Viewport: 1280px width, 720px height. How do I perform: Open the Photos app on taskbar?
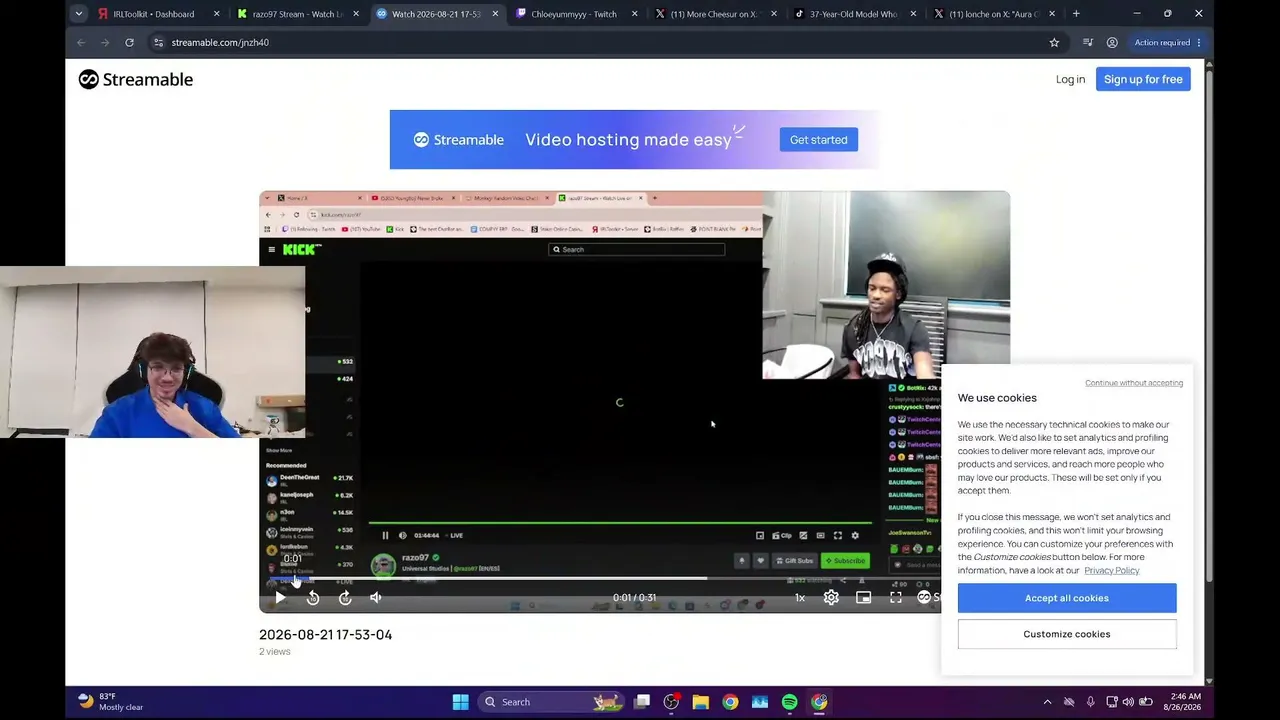pyautogui.click(x=760, y=702)
